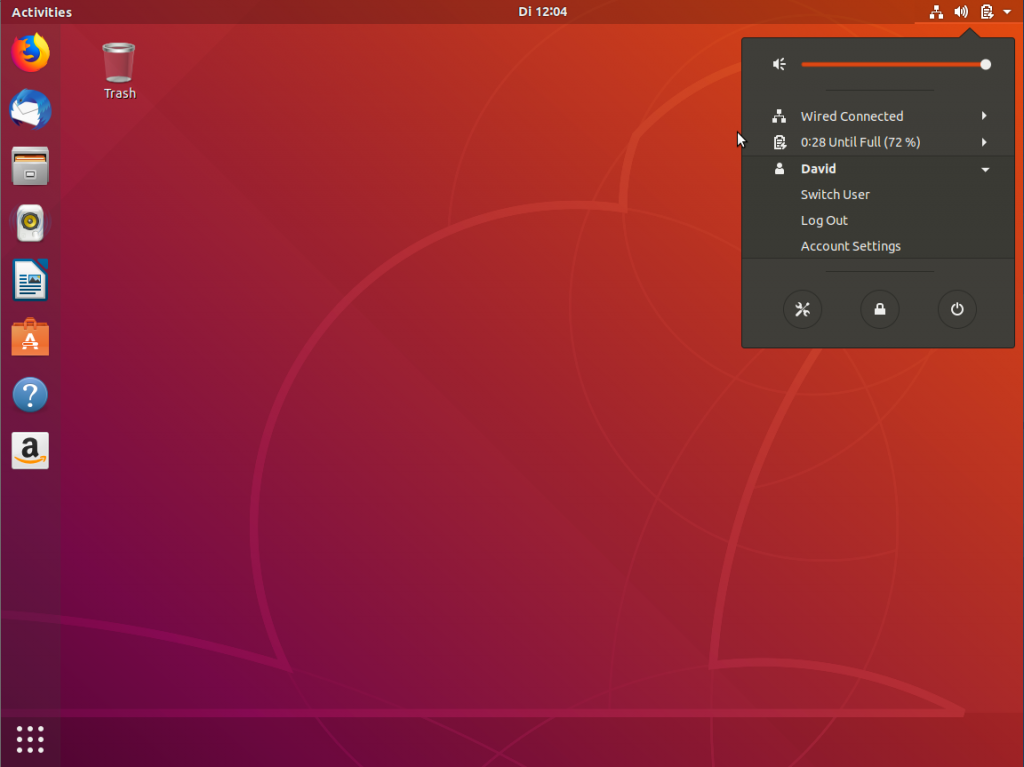
Task: Click the wired network icon in the menu
Action: point(779,116)
